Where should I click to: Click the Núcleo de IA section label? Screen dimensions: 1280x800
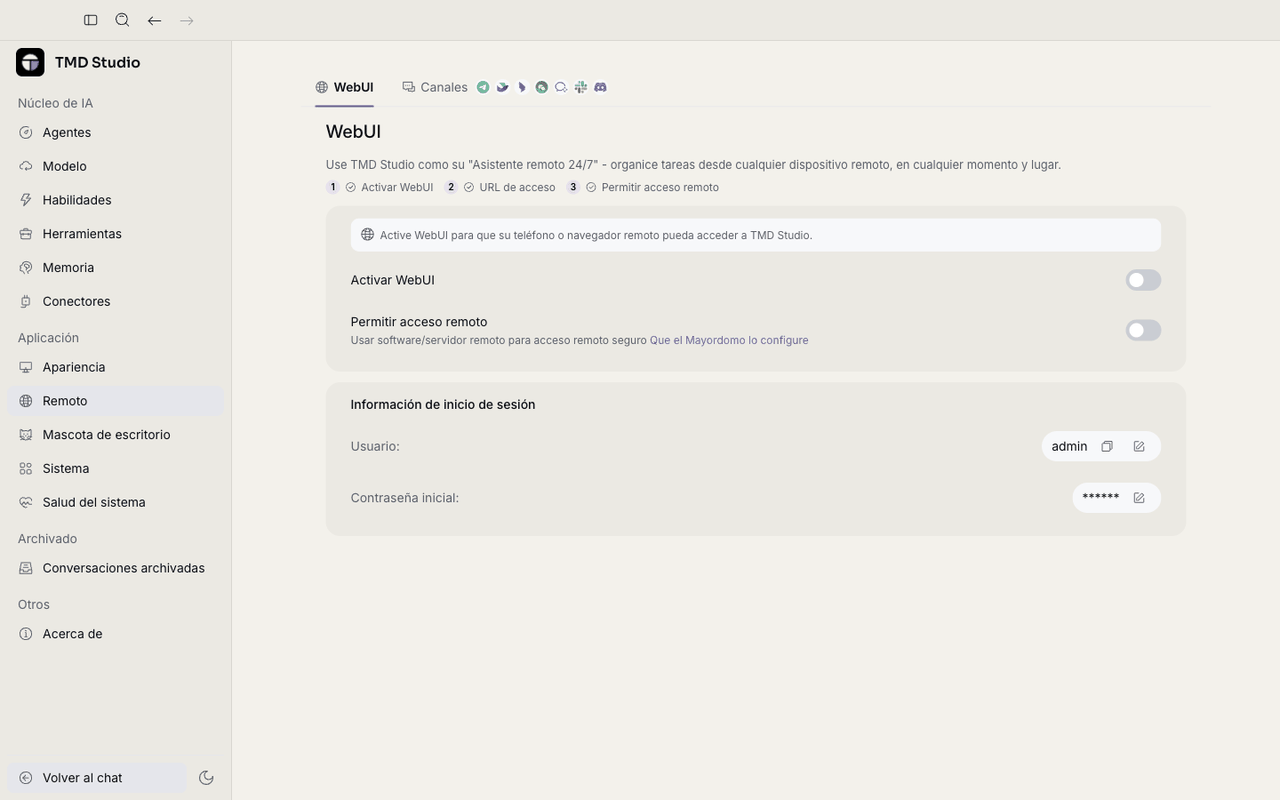click(55, 103)
